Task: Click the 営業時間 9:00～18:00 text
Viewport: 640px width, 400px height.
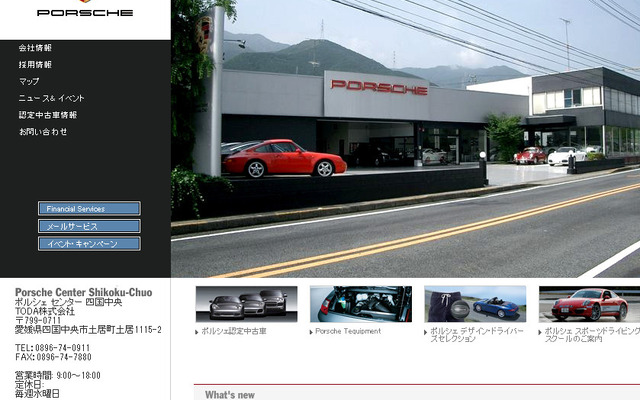Action: pos(58,376)
